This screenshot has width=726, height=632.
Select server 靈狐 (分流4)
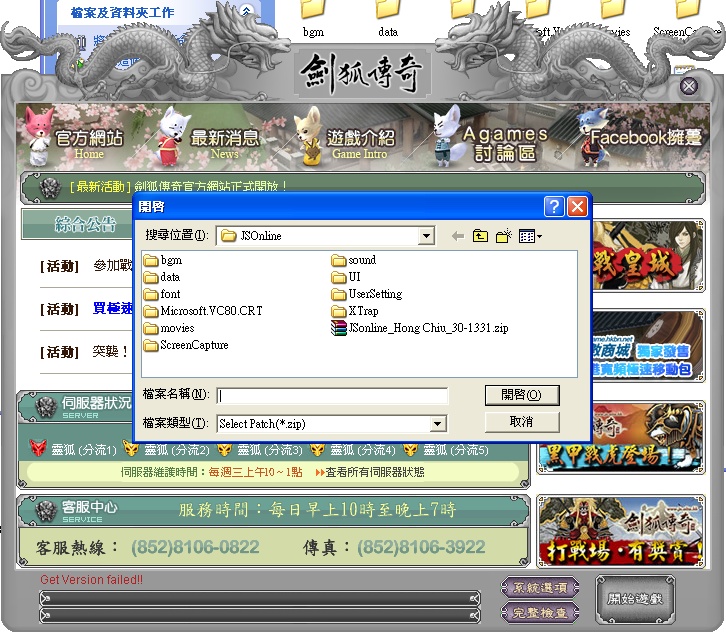[x=352, y=450]
